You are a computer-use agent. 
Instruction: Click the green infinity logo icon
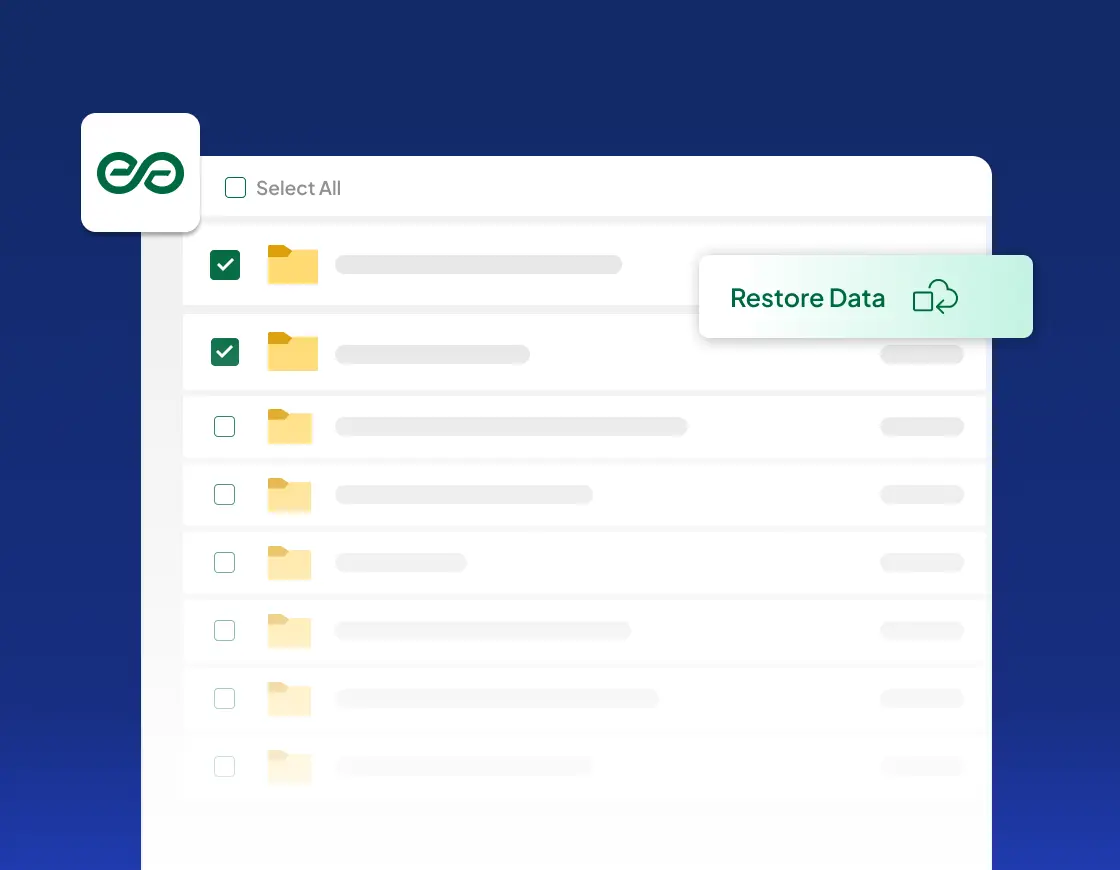[x=140, y=173]
